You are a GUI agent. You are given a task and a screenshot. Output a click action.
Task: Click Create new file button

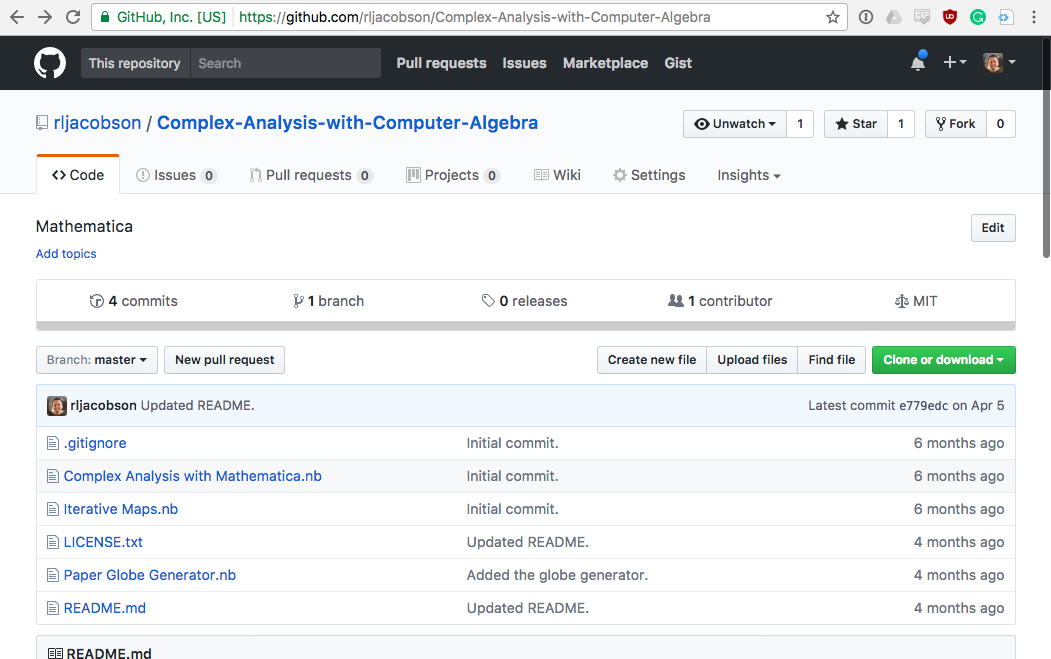pos(652,360)
